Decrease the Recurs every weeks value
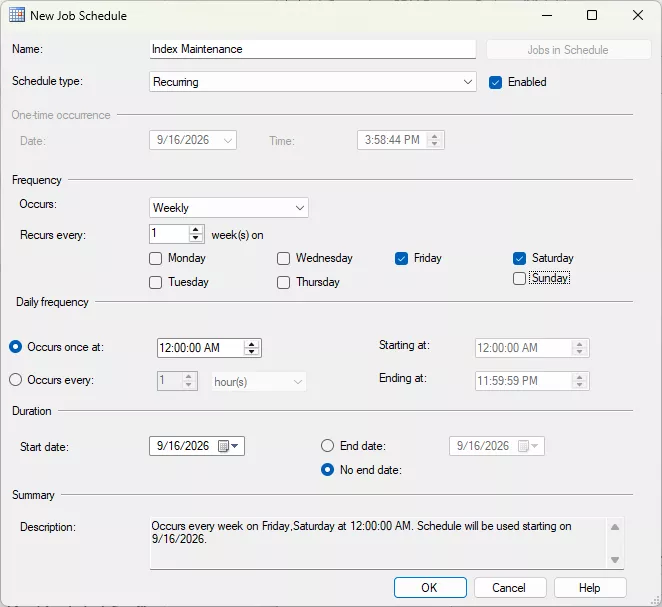The width and height of the screenshot is (662, 607). click(195, 238)
